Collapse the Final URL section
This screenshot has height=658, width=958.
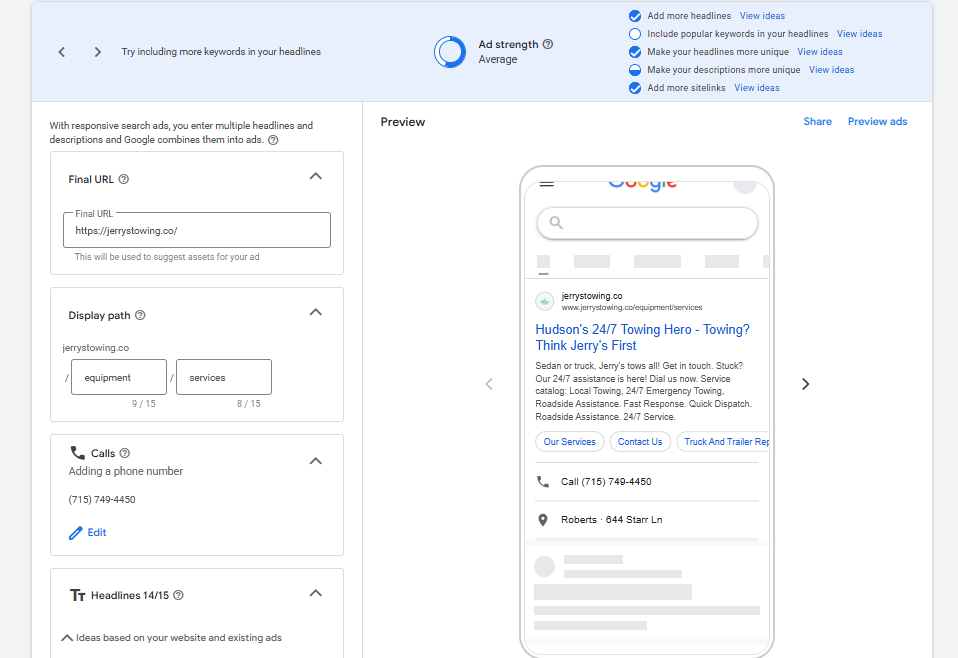pos(316,176)
